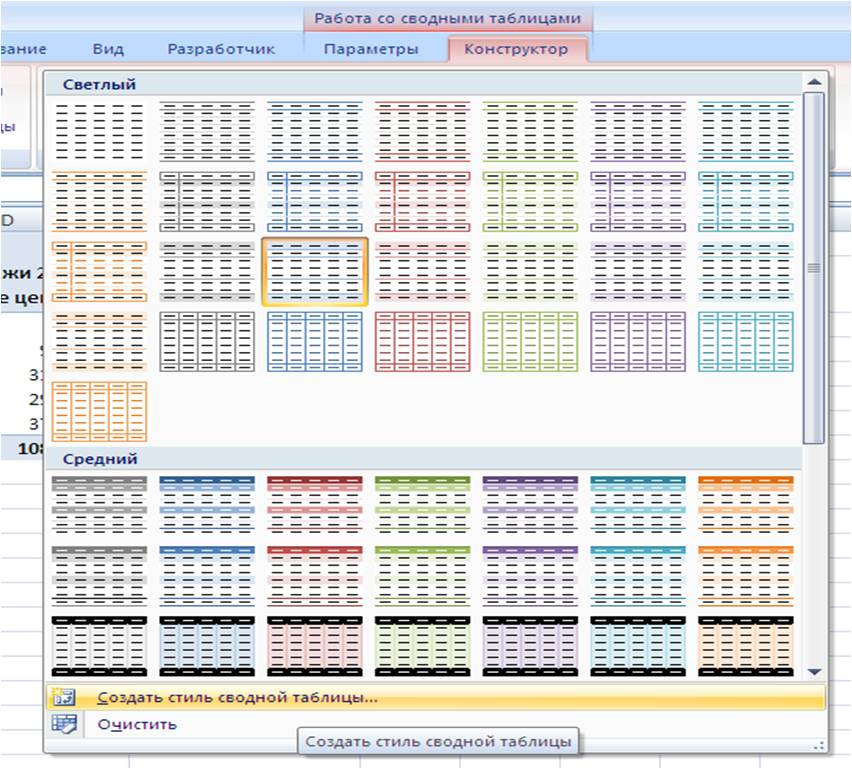Switch to the Конструктор tab
The image size is (852, 769).
[x=516, y=49]
